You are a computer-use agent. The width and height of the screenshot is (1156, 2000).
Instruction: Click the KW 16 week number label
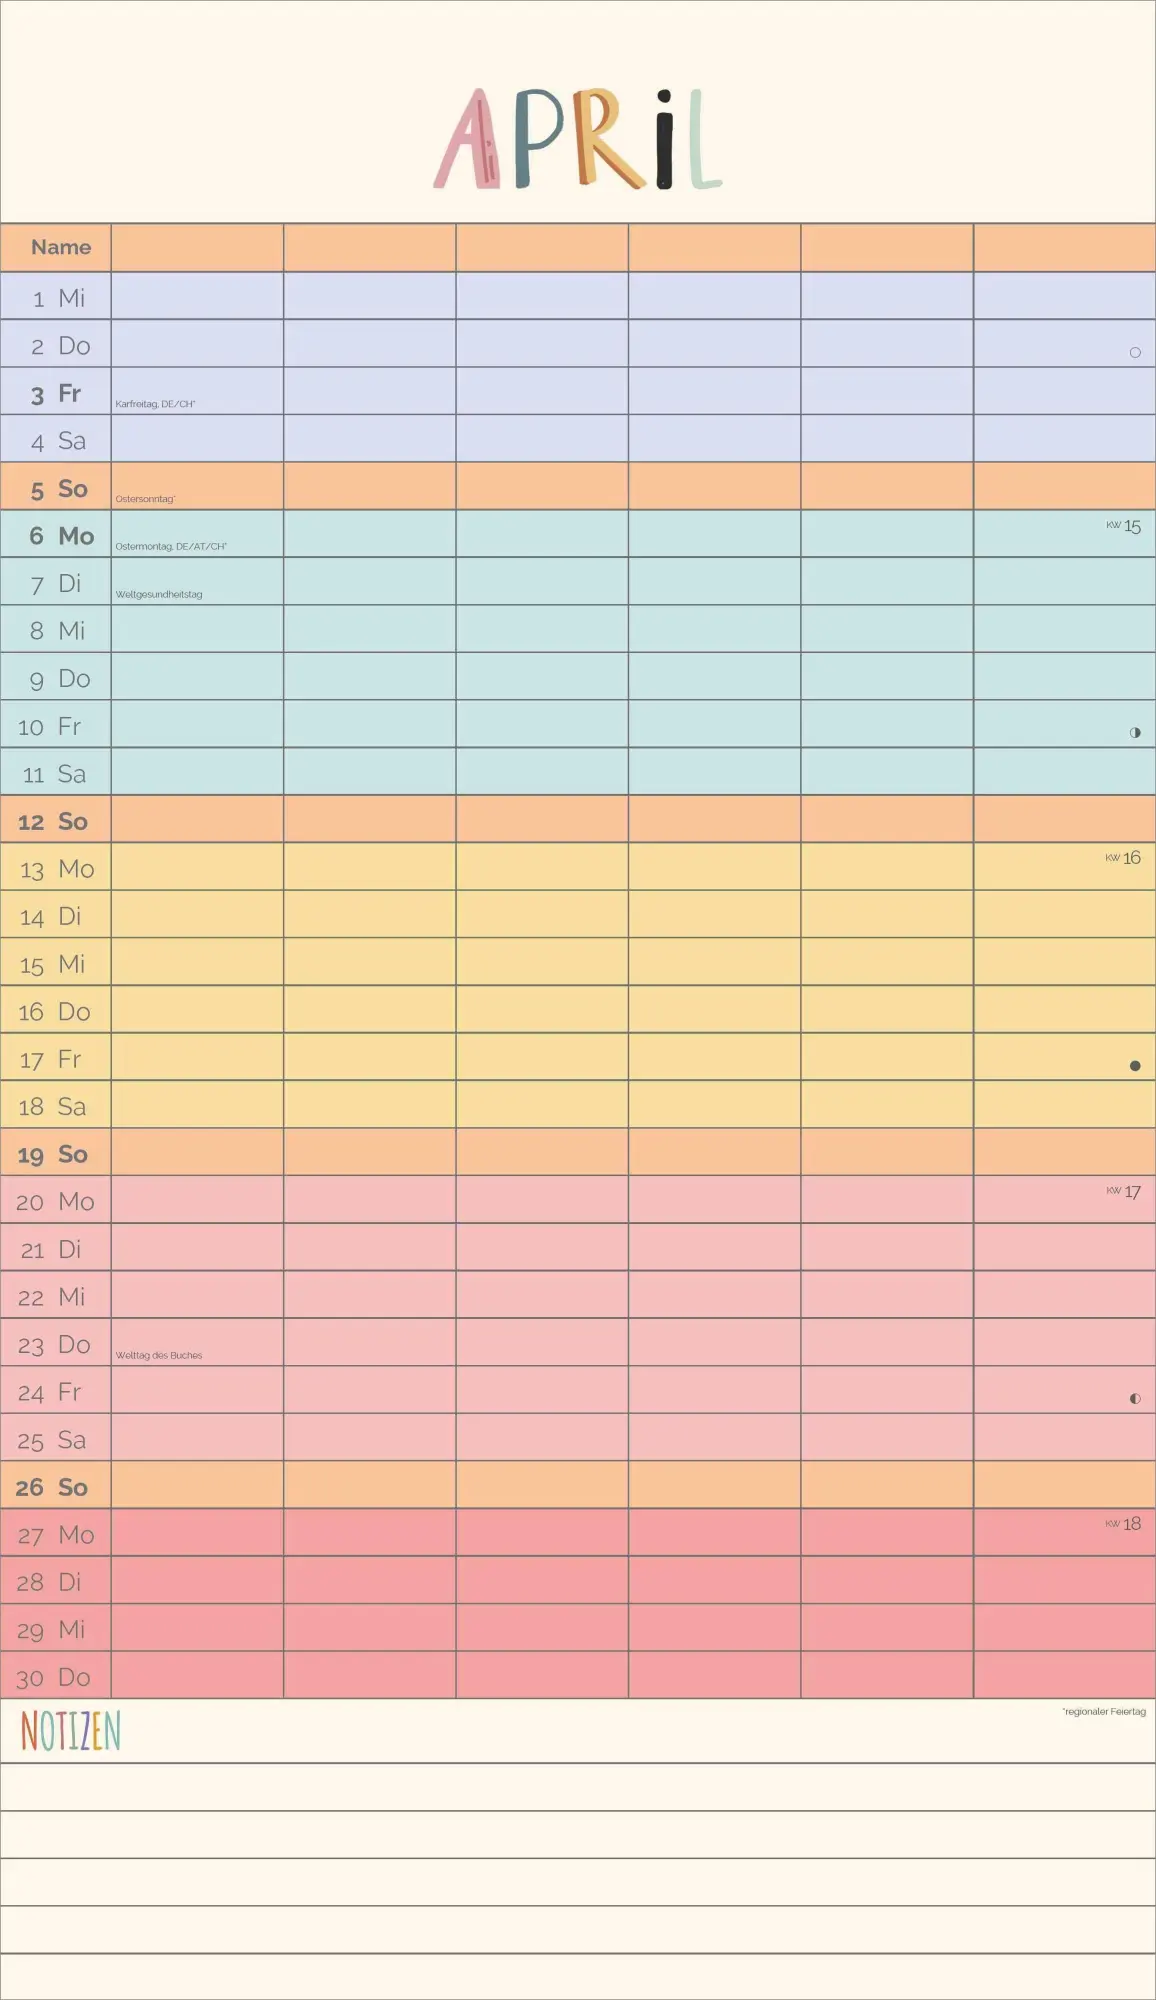coord(1124,858)
